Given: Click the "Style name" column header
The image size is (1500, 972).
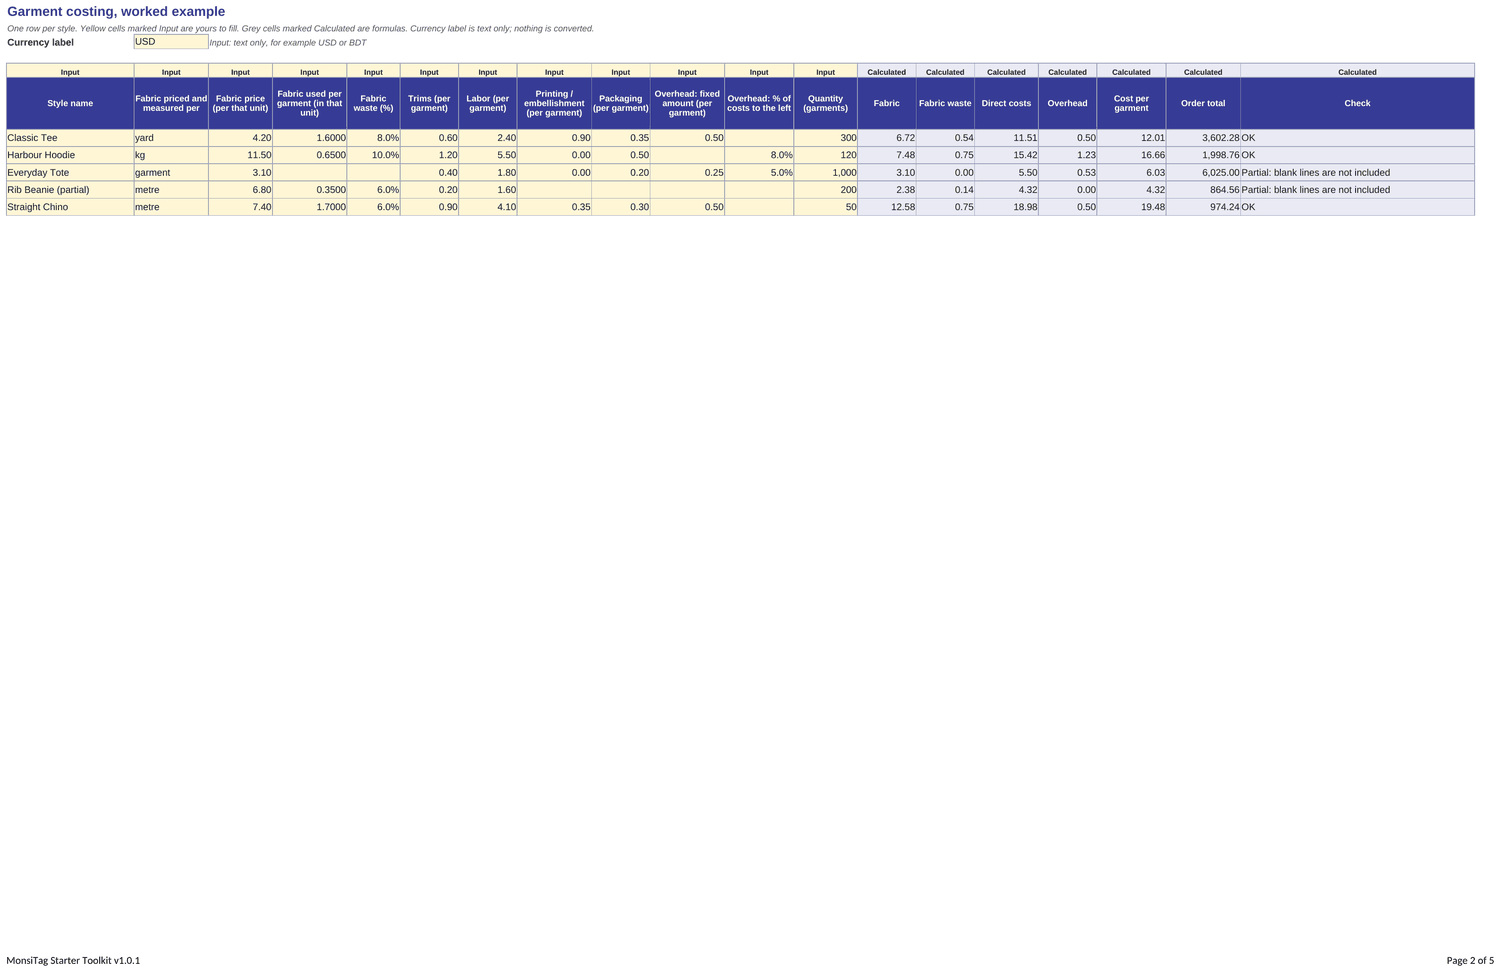Looking at the screenshot, I should pyautogui.click(x=70, y=103).
